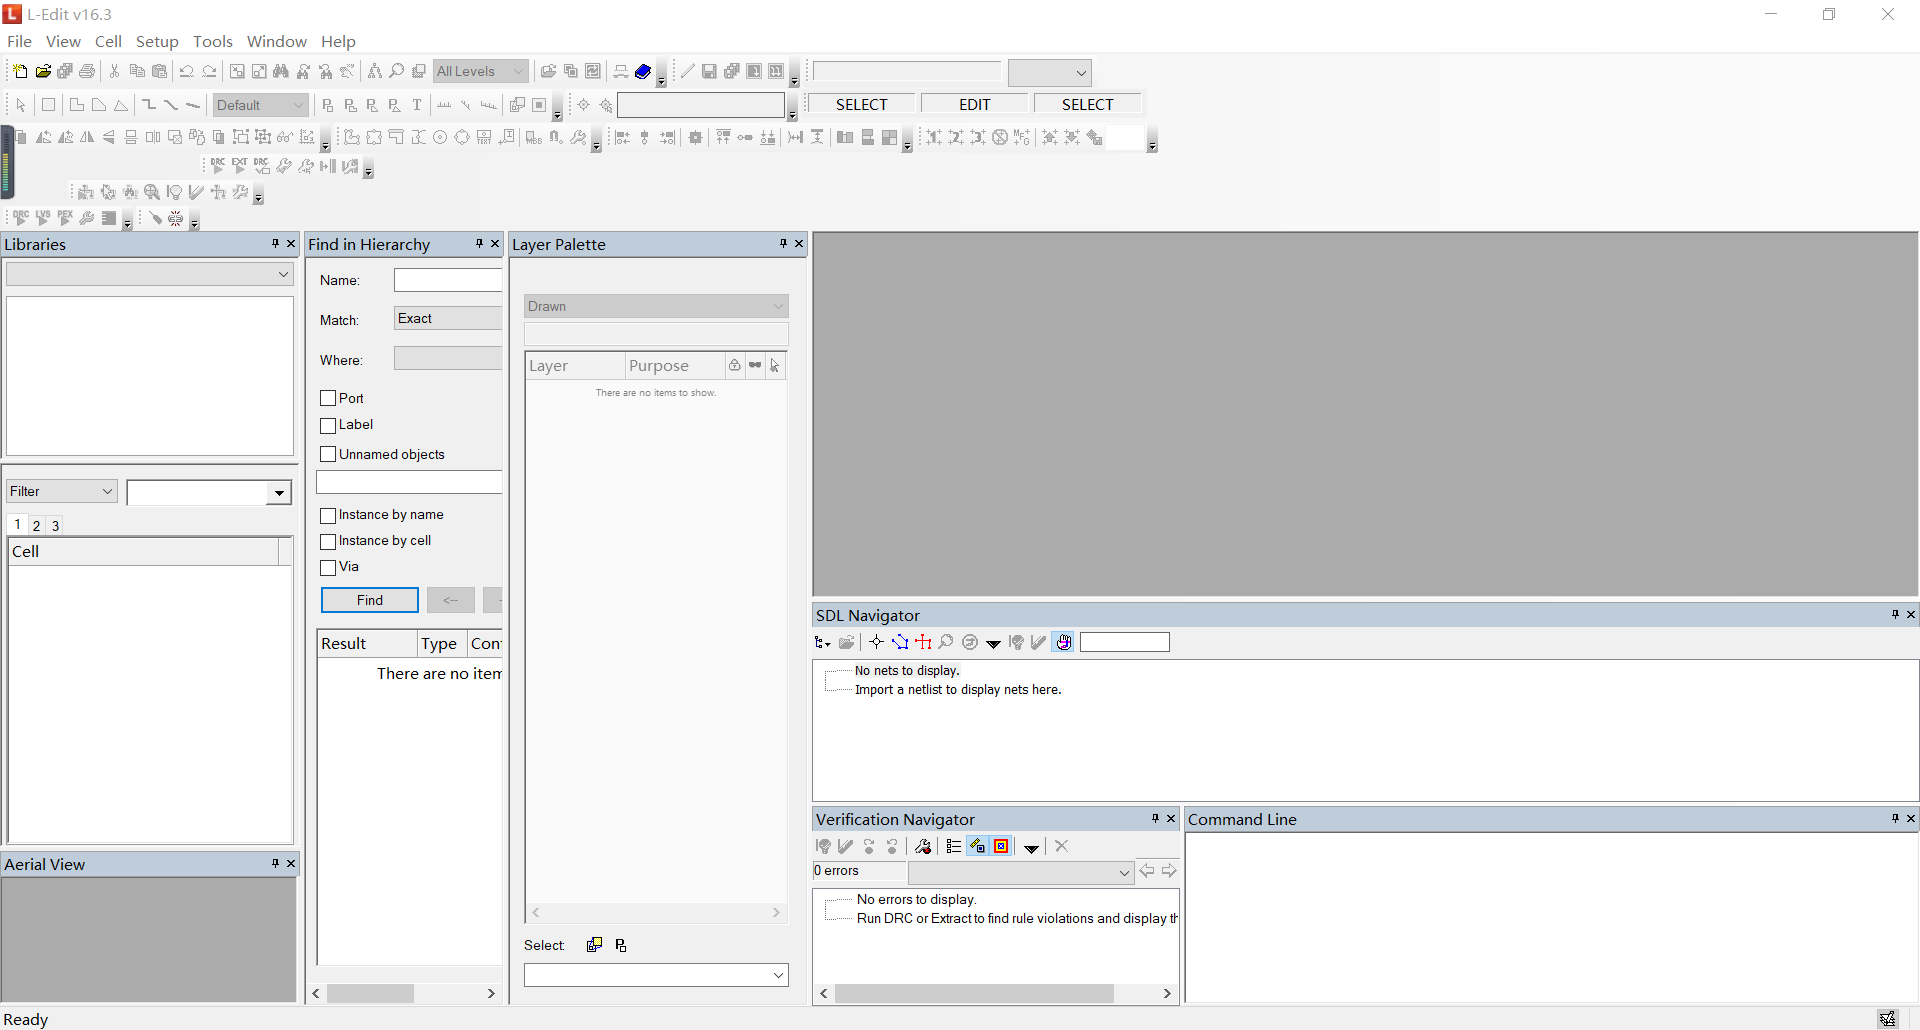Click the SDL Navigator search field

point(1125,642)
